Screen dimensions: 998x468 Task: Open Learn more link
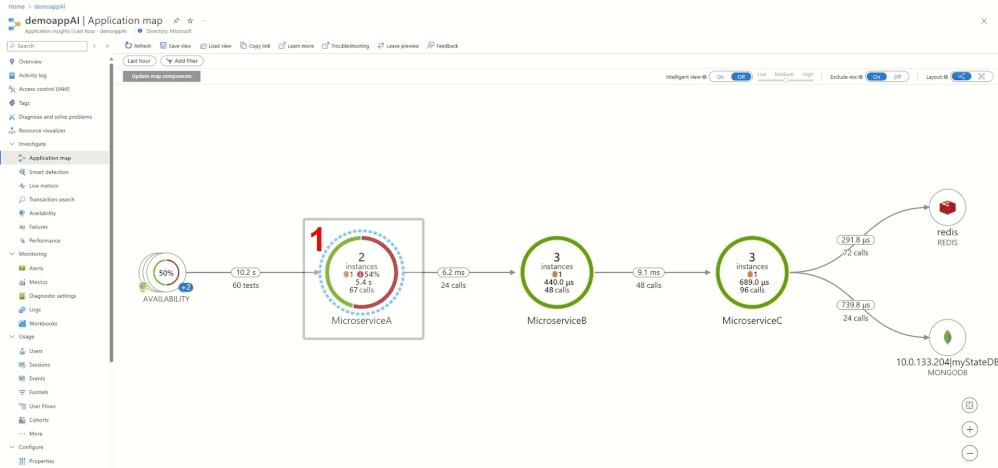[296, 46]
